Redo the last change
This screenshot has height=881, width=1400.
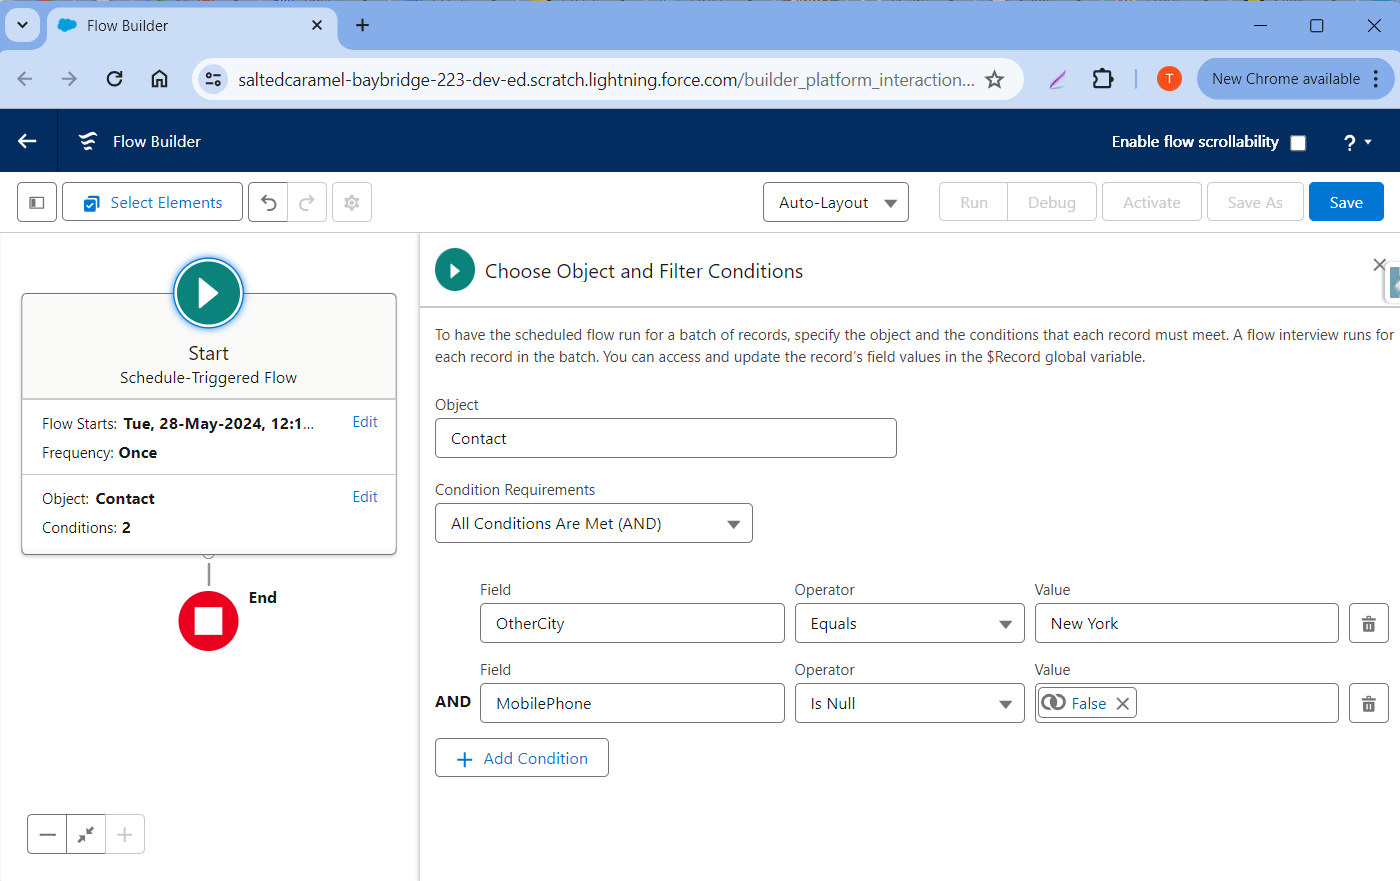coord(307,202)
